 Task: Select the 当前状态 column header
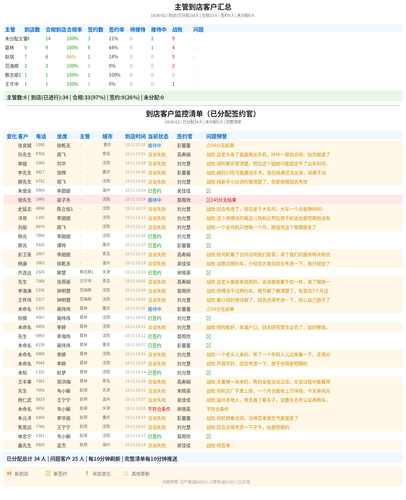[x=158, y=136]
